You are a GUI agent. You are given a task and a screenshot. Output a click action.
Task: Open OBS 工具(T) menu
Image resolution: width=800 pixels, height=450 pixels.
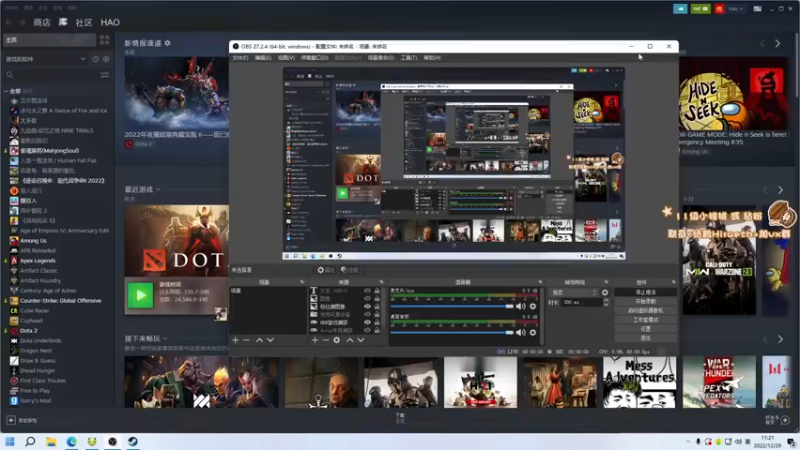[x=409, y=58]
